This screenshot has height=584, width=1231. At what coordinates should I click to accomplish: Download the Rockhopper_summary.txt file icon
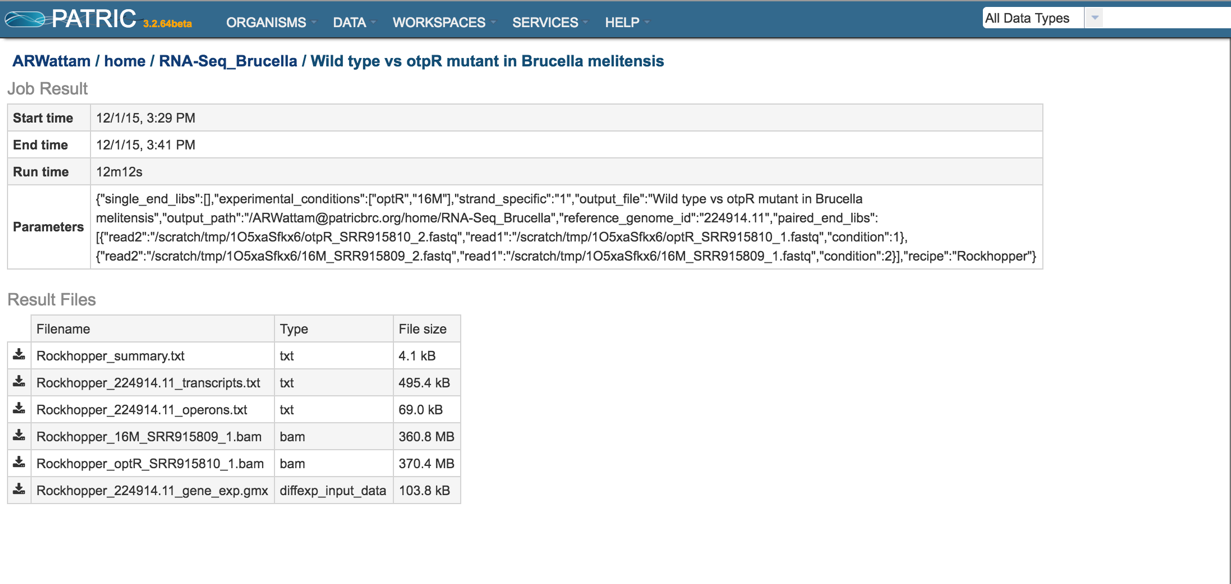tap(19, 355)
